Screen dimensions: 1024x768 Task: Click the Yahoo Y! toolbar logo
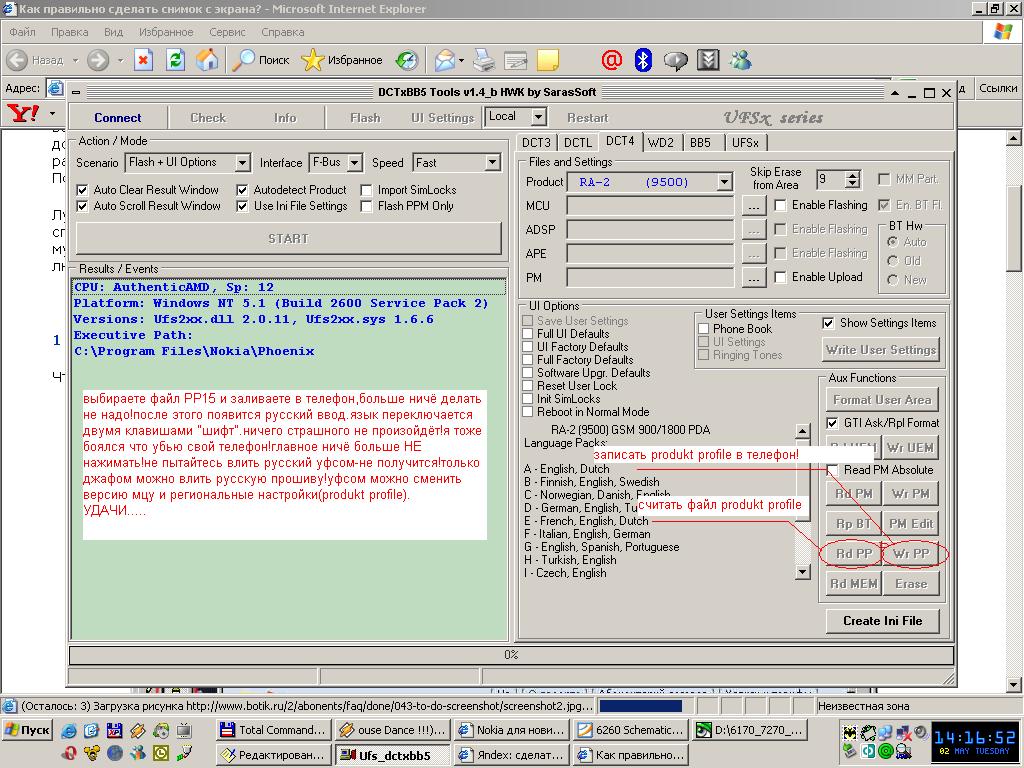pyautogui.click(x=23, y=113)
